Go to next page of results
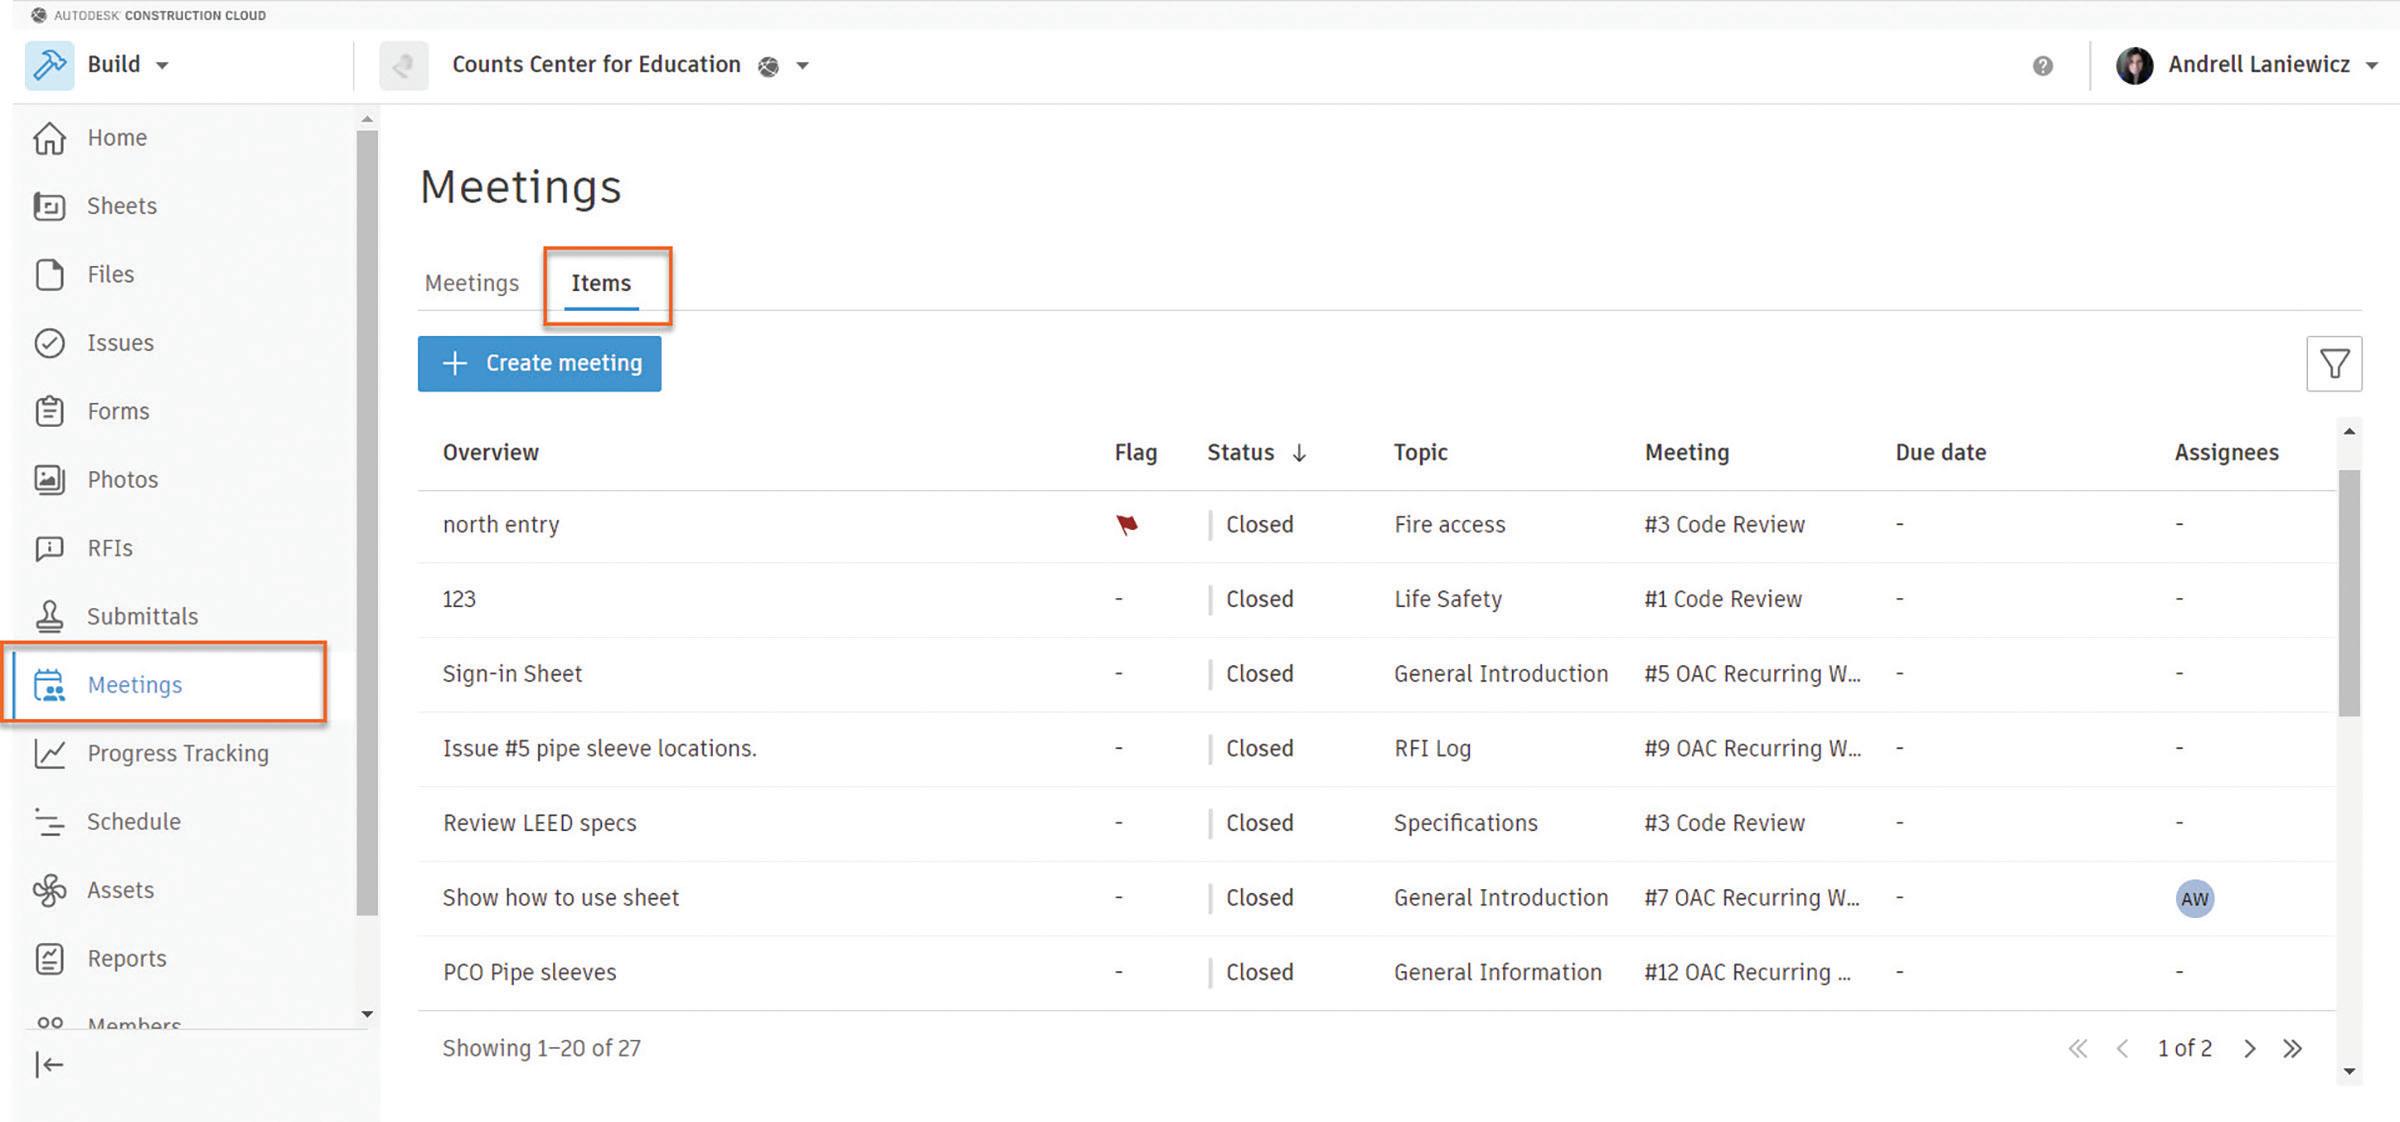 2250,1049
